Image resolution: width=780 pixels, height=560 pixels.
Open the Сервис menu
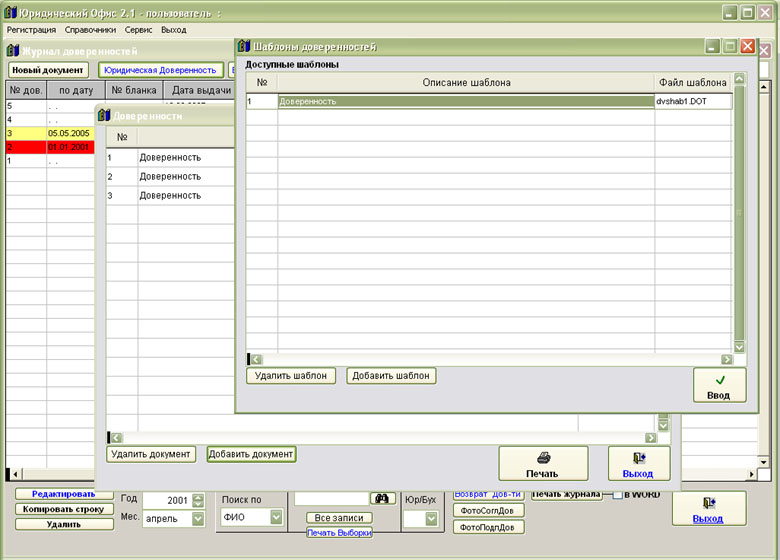coord(138,30)
